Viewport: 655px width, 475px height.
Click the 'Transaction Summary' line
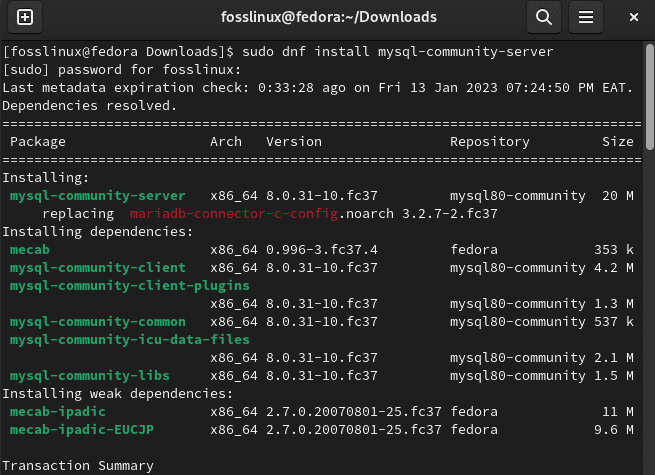tap(78, 466)
